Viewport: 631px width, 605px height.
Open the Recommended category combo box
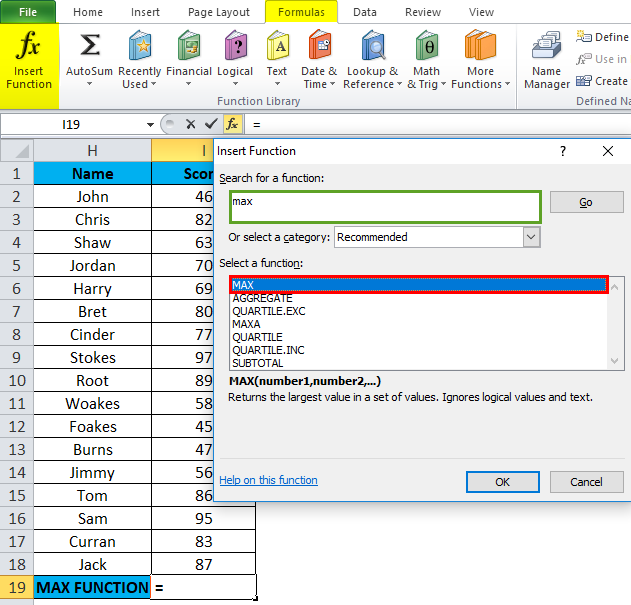437,237
